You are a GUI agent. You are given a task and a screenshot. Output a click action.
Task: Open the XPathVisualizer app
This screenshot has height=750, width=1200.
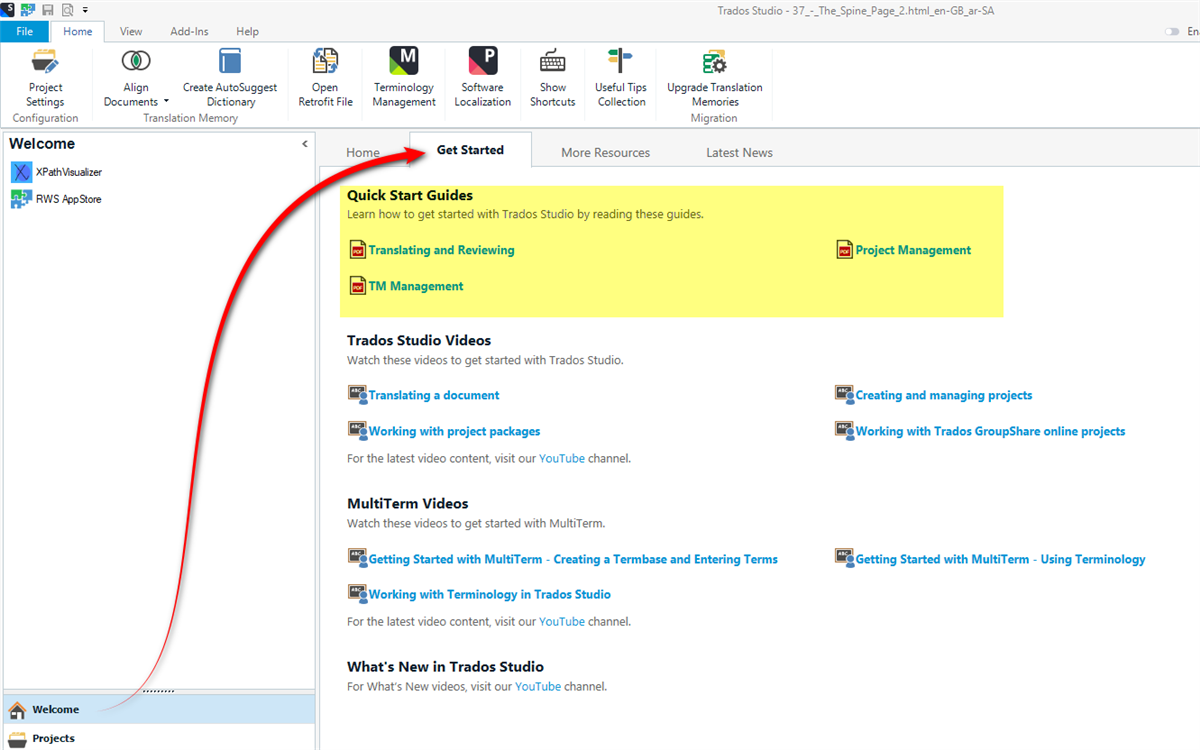coord(57,172)
